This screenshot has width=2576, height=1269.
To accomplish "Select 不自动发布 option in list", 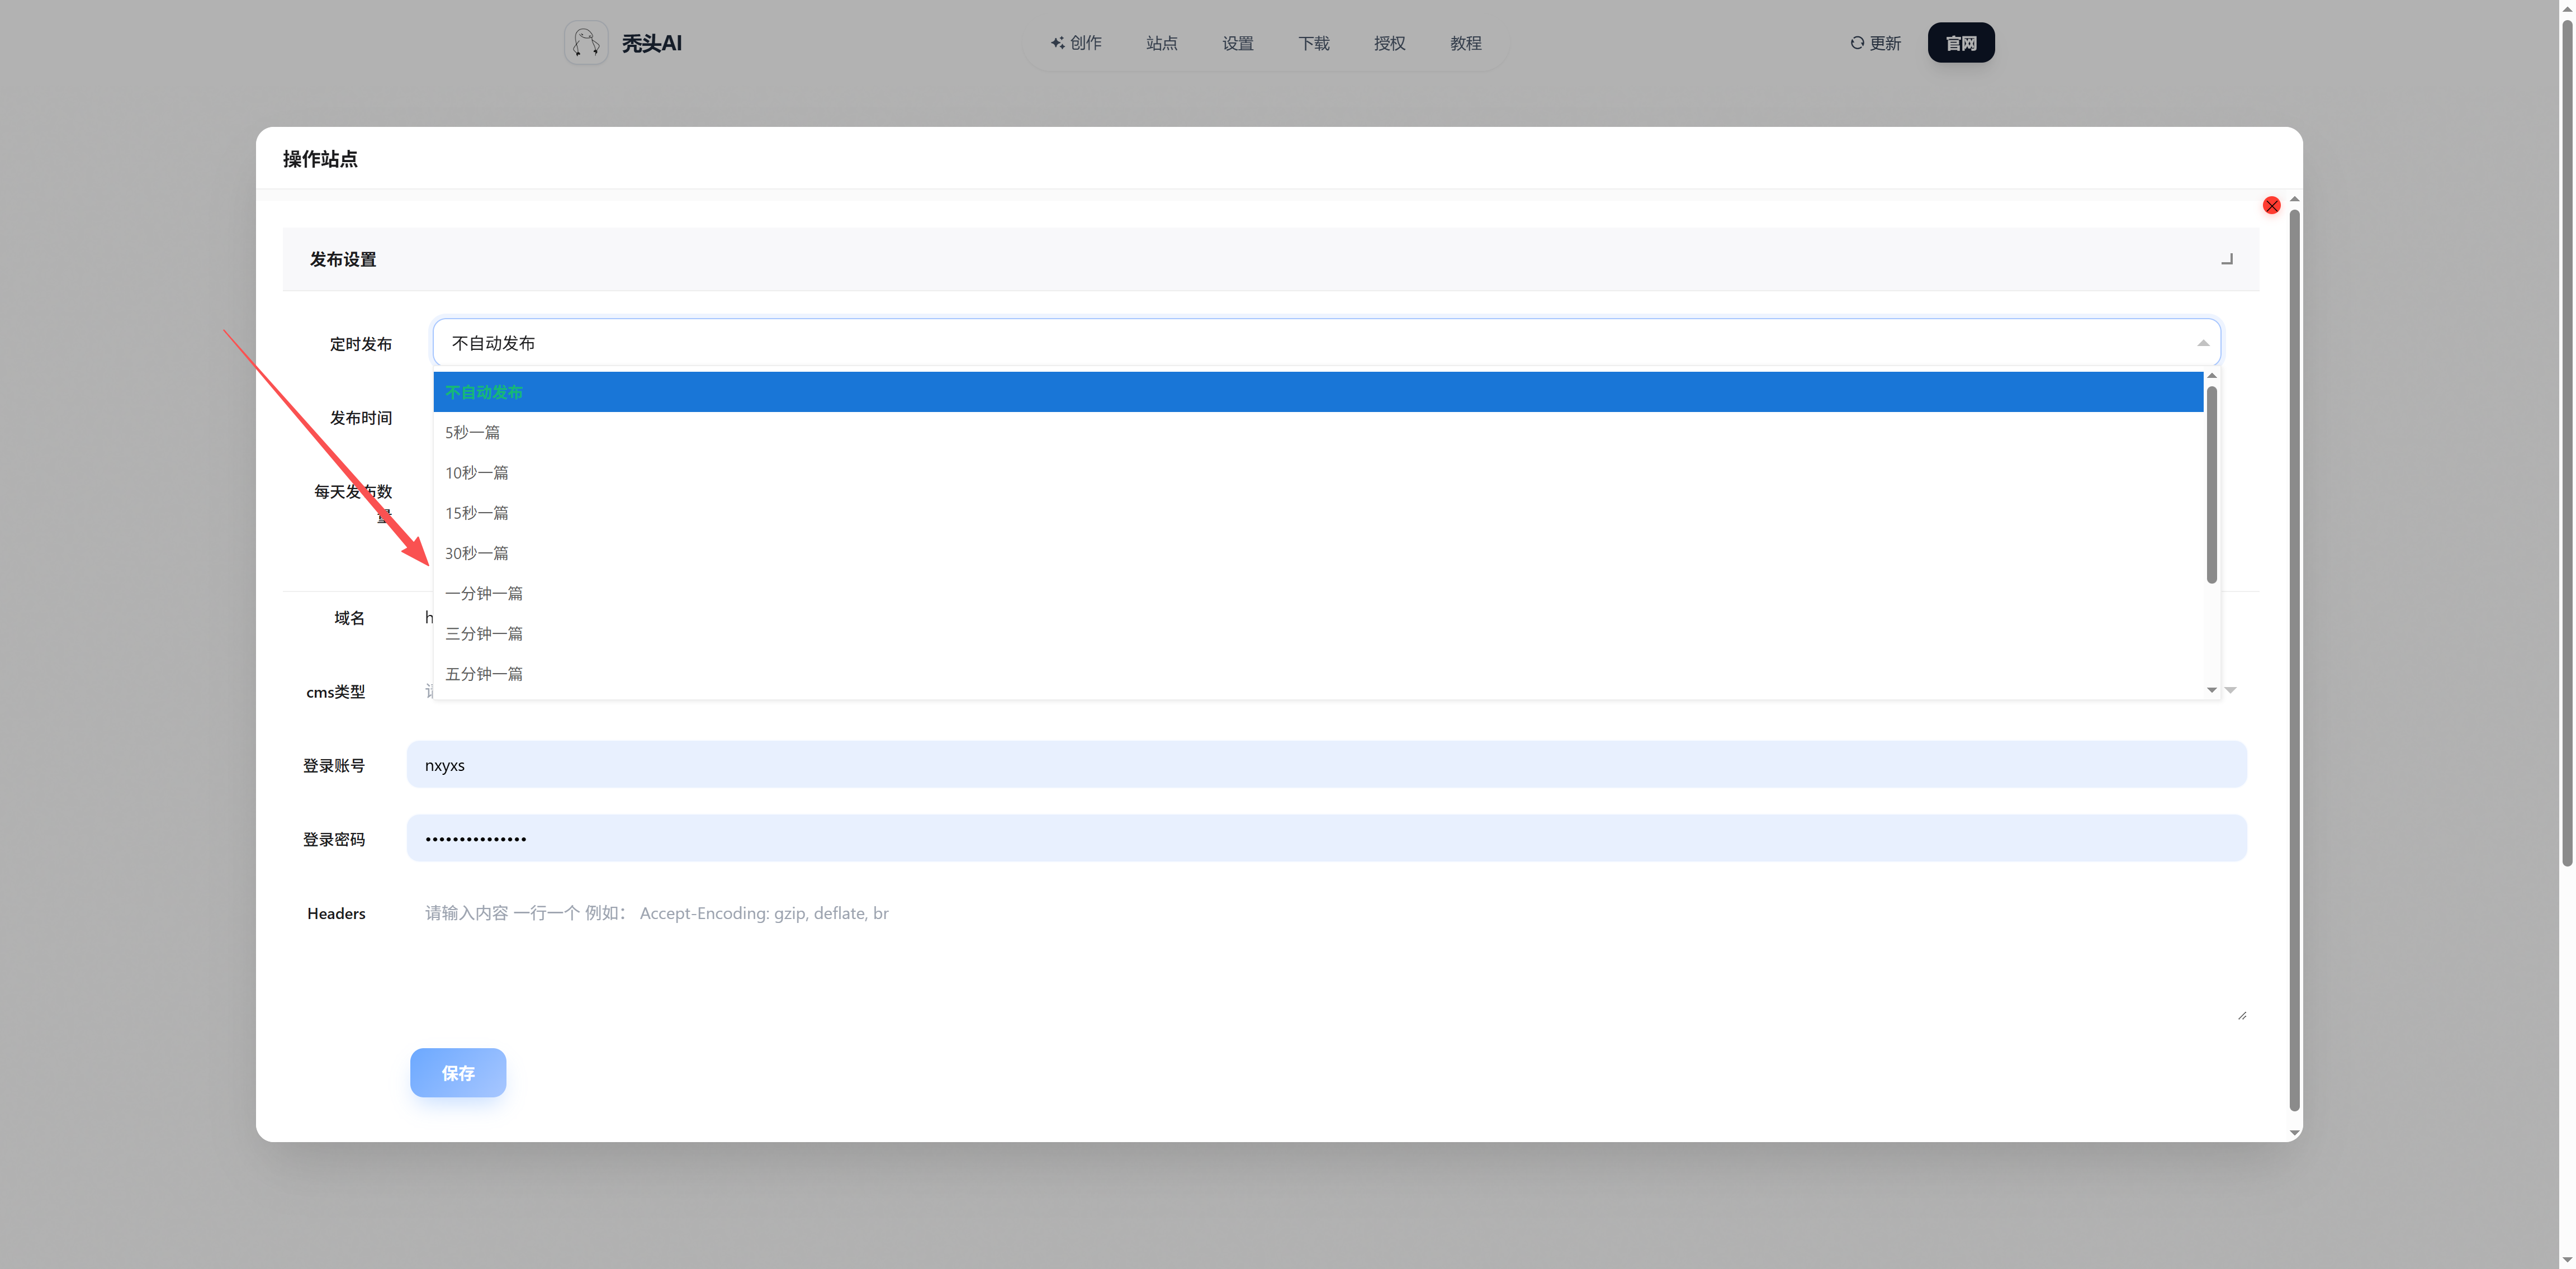I will pos(484,392).
